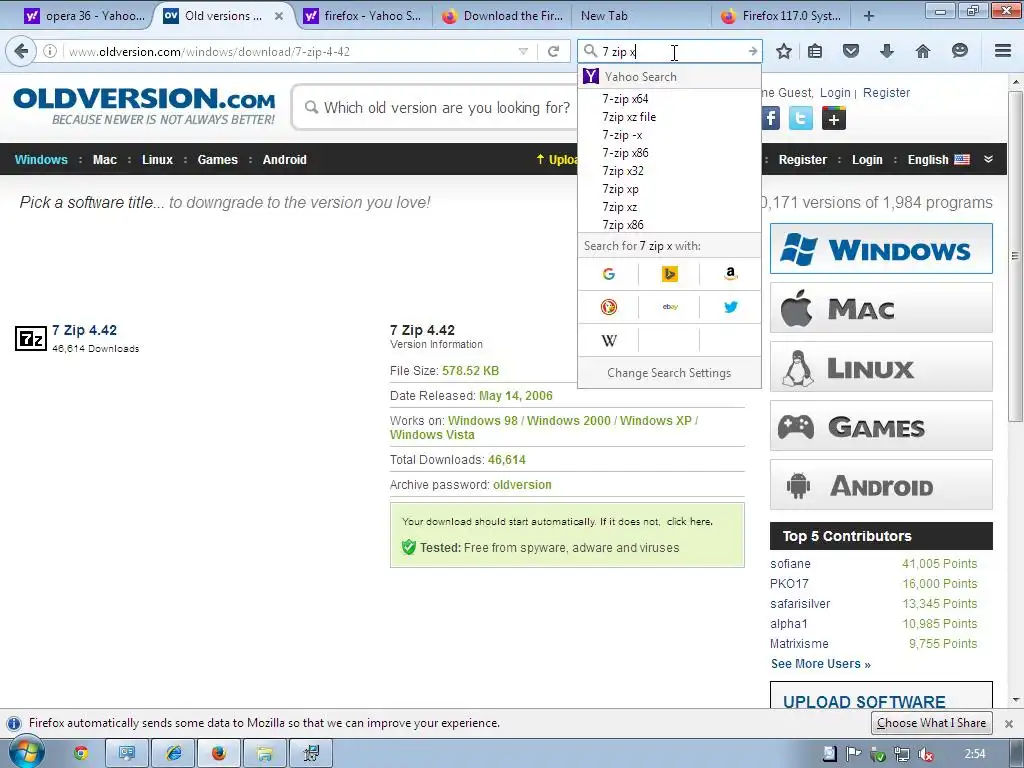The height and width of the screenshot is (768, 1024).
Task: Click the Google Plus share icon
Action: (833, 119)
